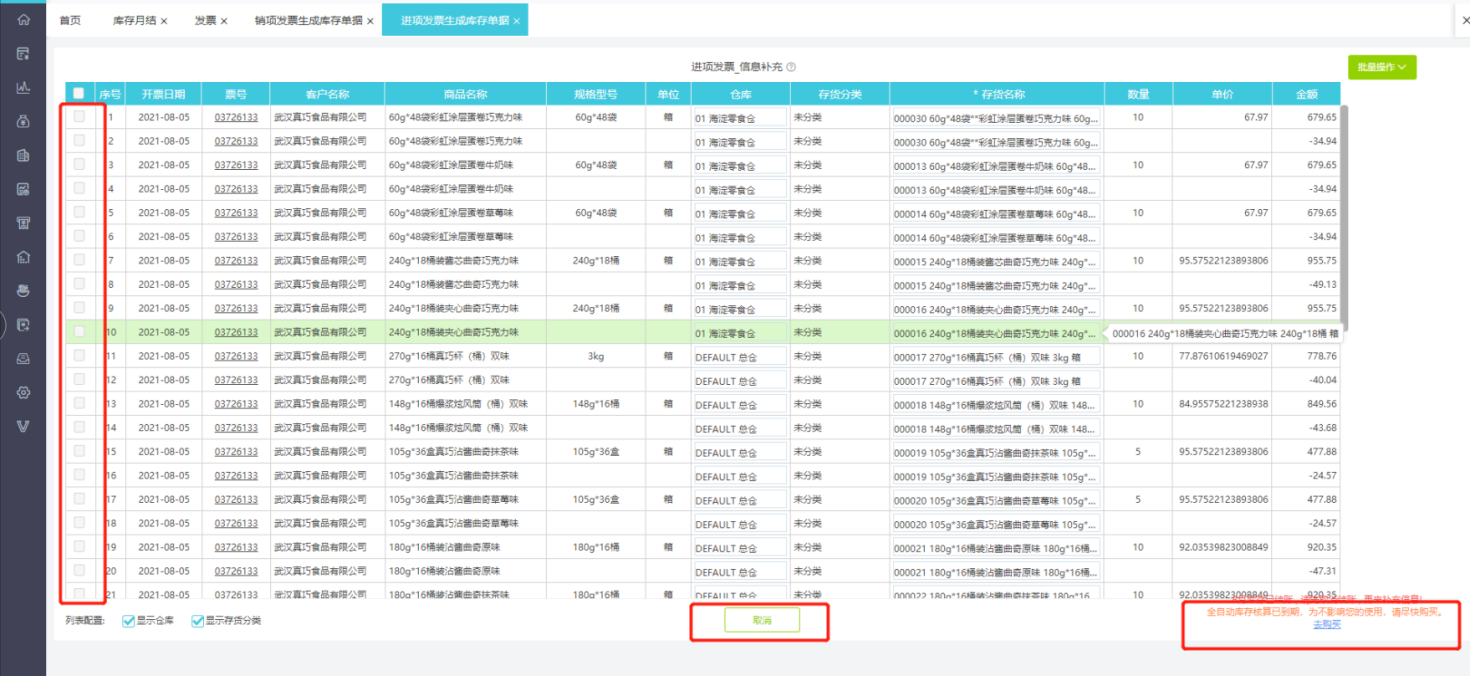This screenshot has width=1470, height=676.
Task: Close the 库存月结 tab with its X
Action: (x=164, y=21)
